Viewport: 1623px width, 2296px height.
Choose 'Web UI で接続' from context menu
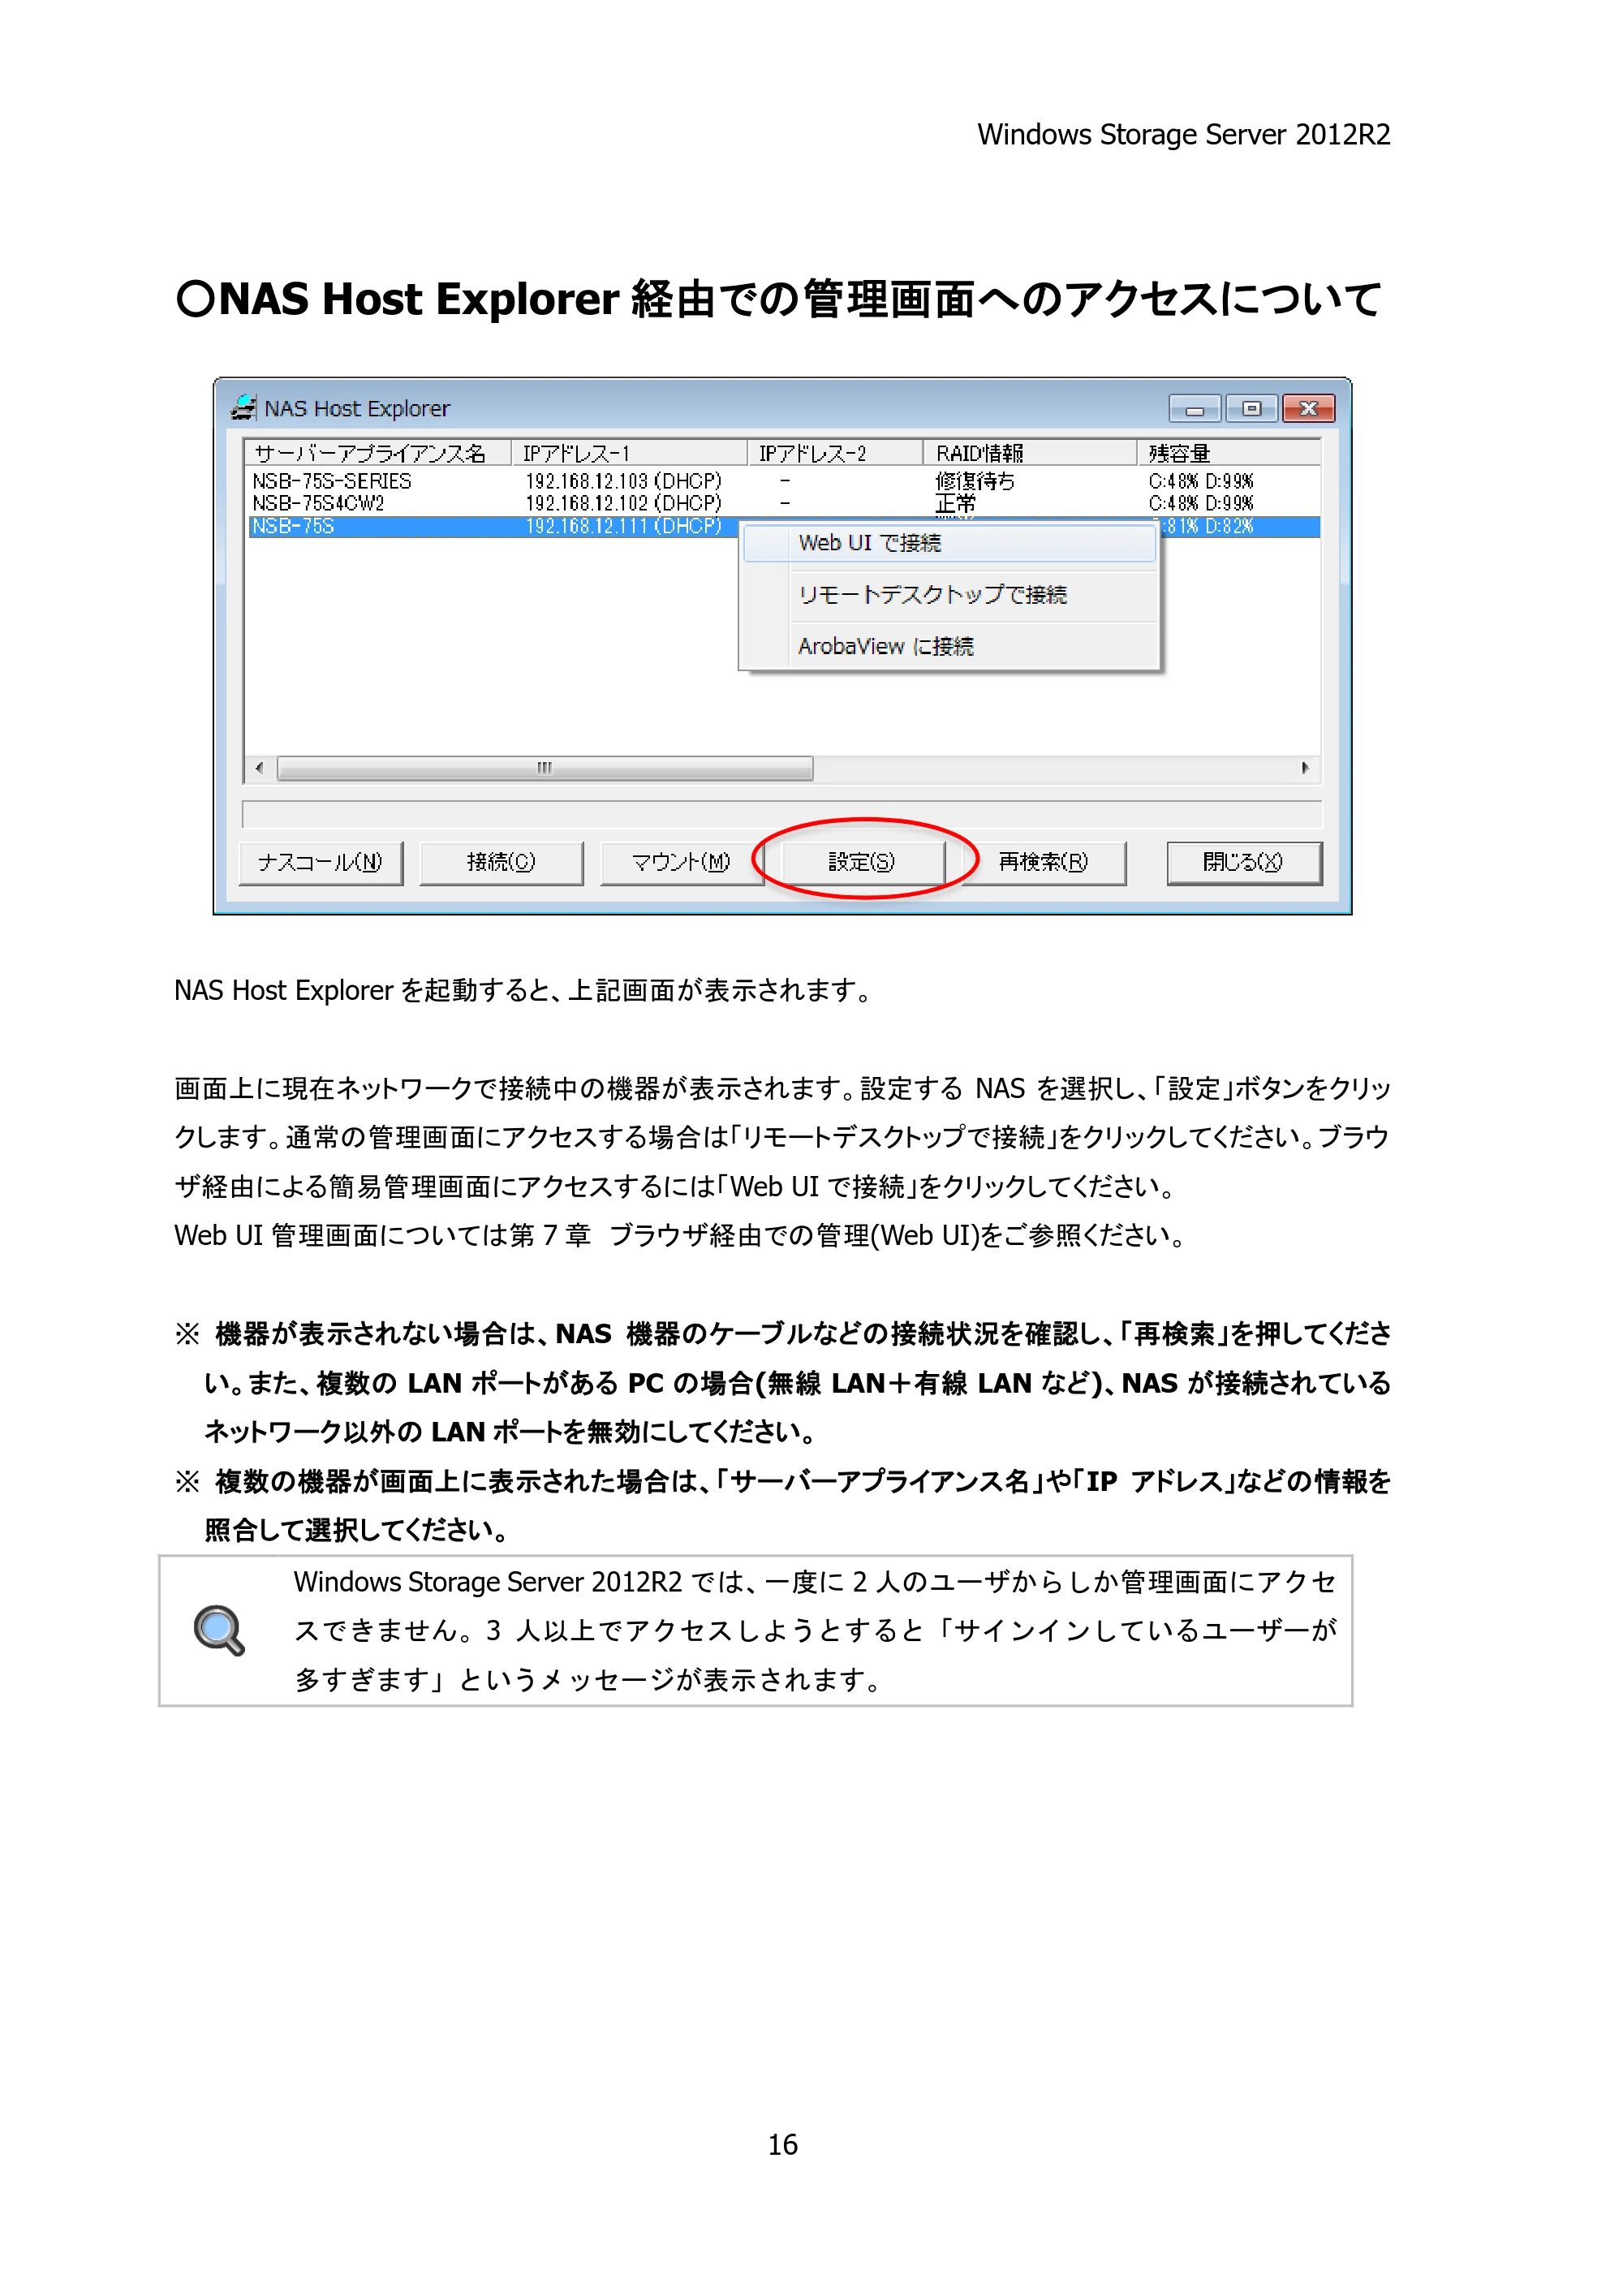950,543
